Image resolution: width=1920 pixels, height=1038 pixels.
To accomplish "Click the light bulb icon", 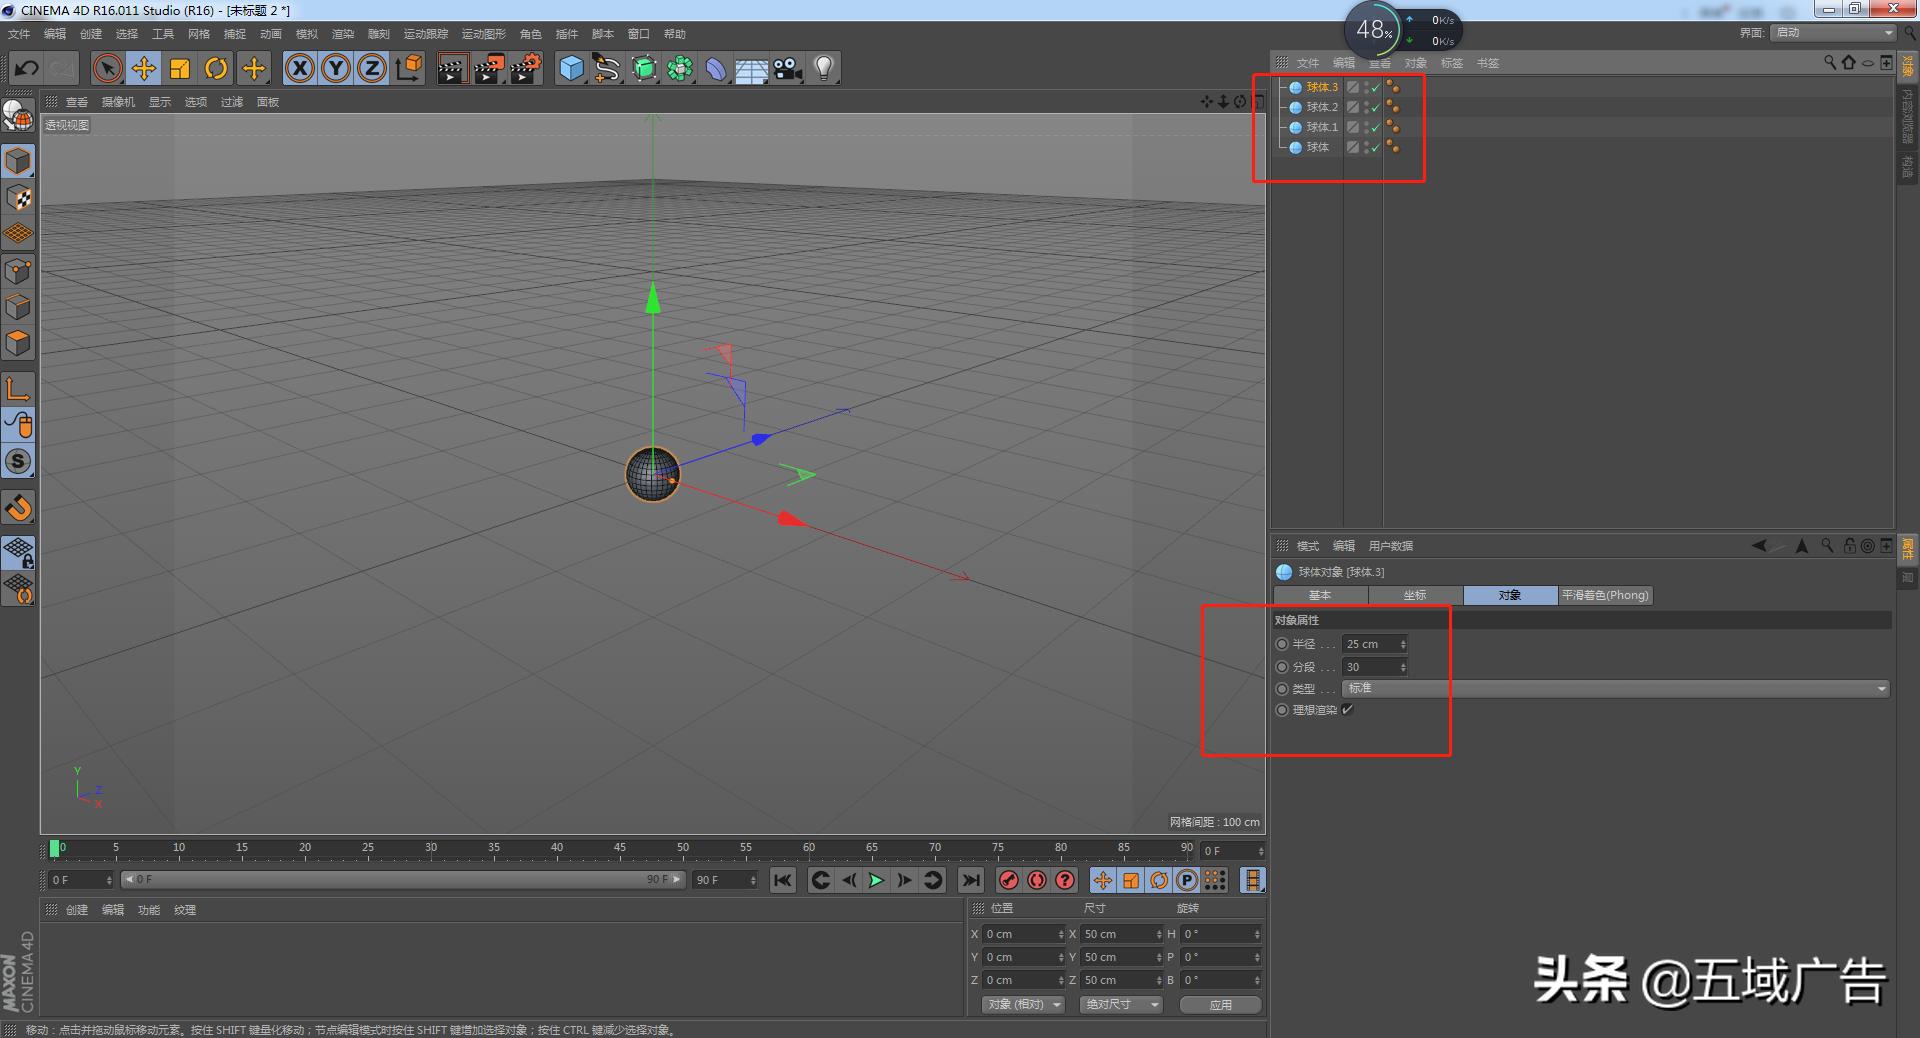I will click(x=823, y=69).
